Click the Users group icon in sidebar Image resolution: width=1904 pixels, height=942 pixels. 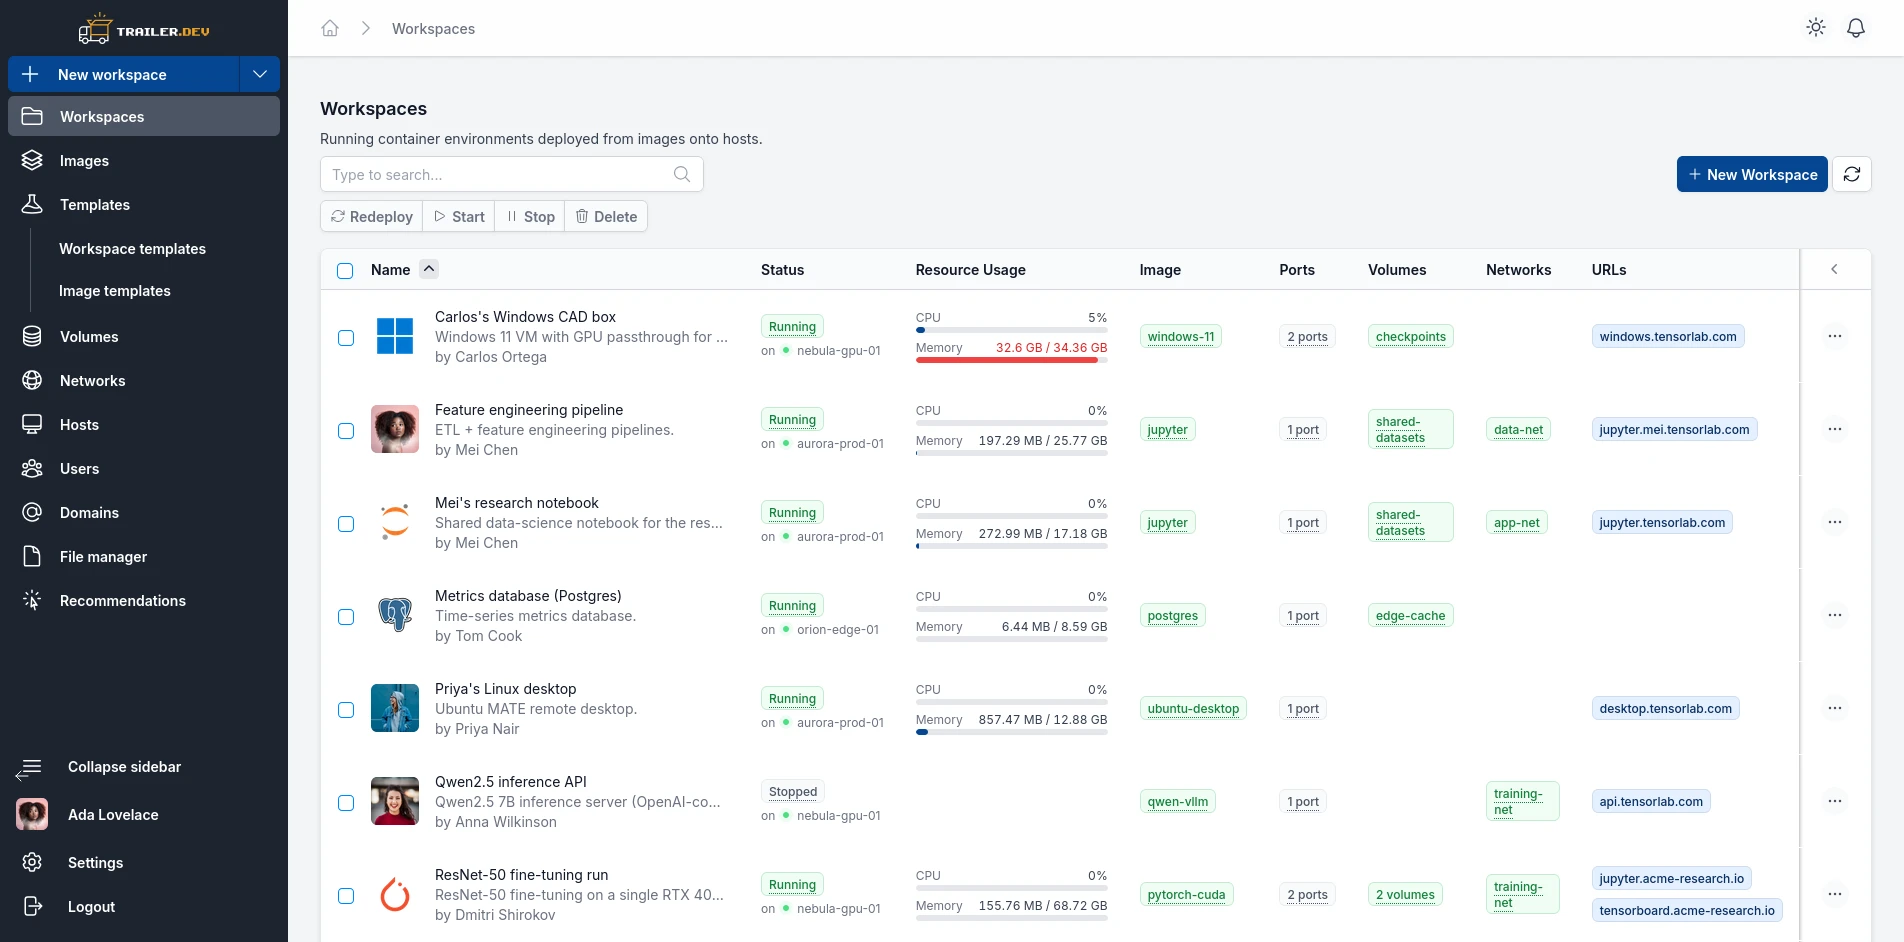[32, 468]
